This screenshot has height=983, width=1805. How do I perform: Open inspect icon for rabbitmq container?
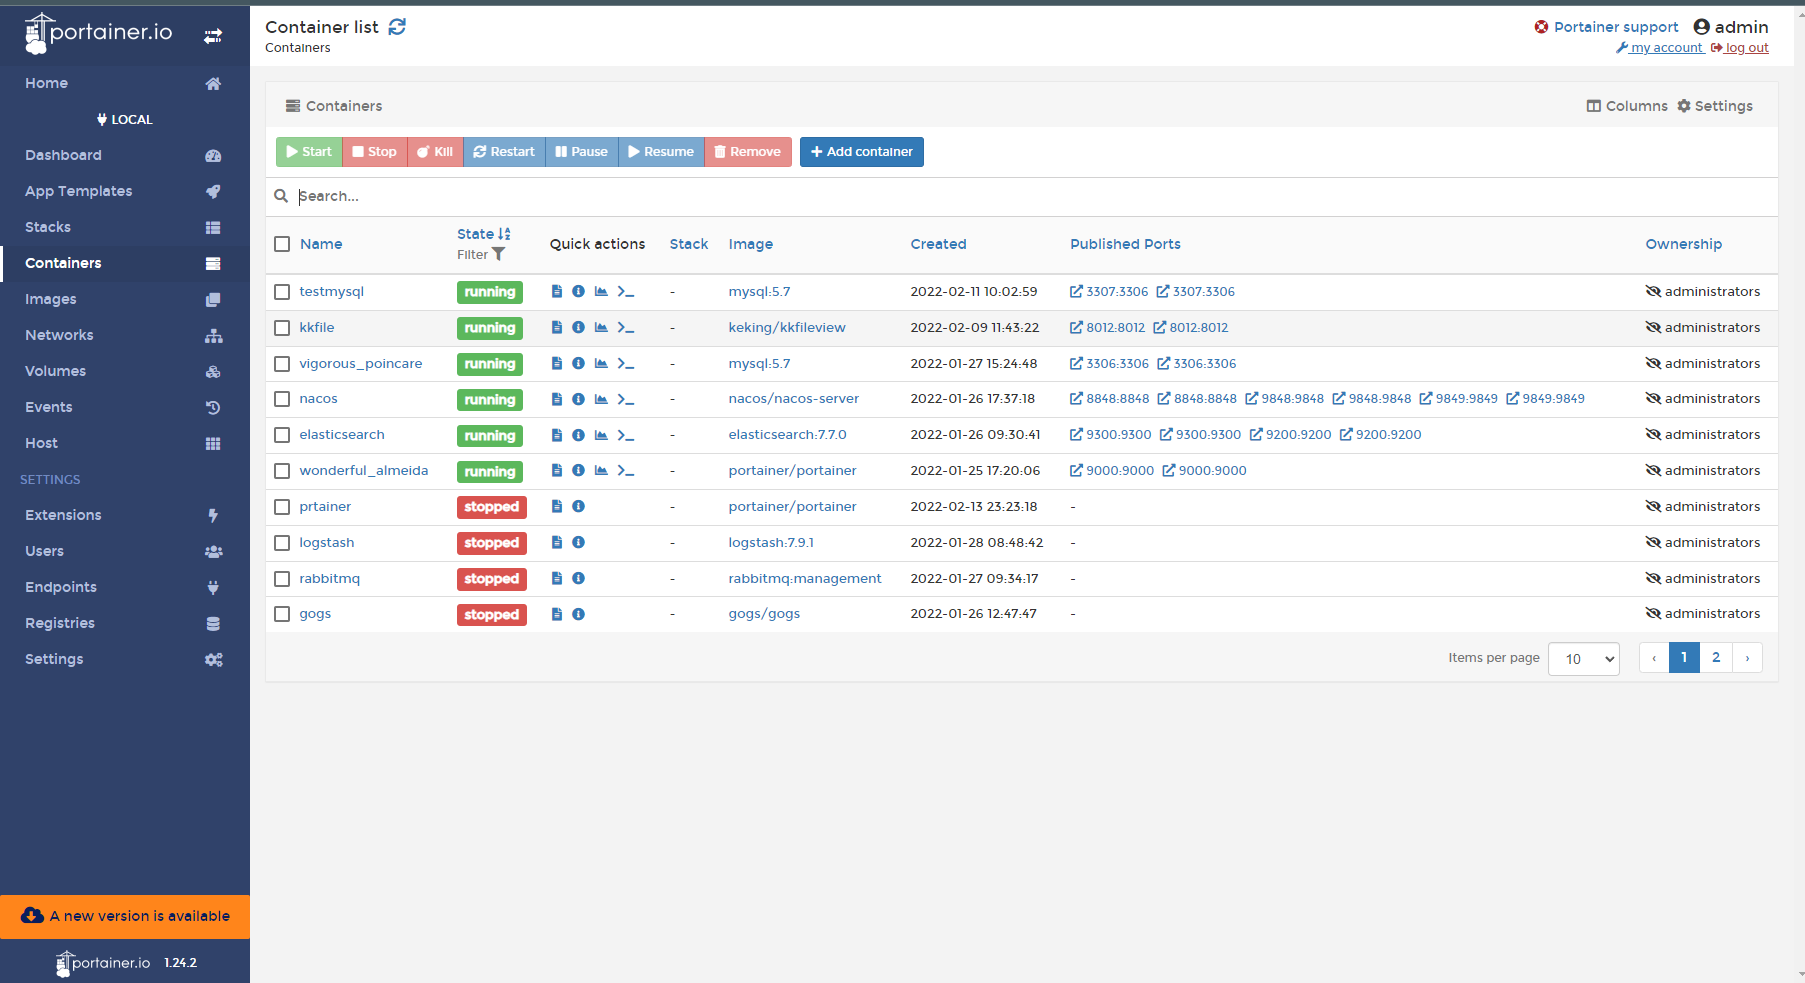pos(578,579)
